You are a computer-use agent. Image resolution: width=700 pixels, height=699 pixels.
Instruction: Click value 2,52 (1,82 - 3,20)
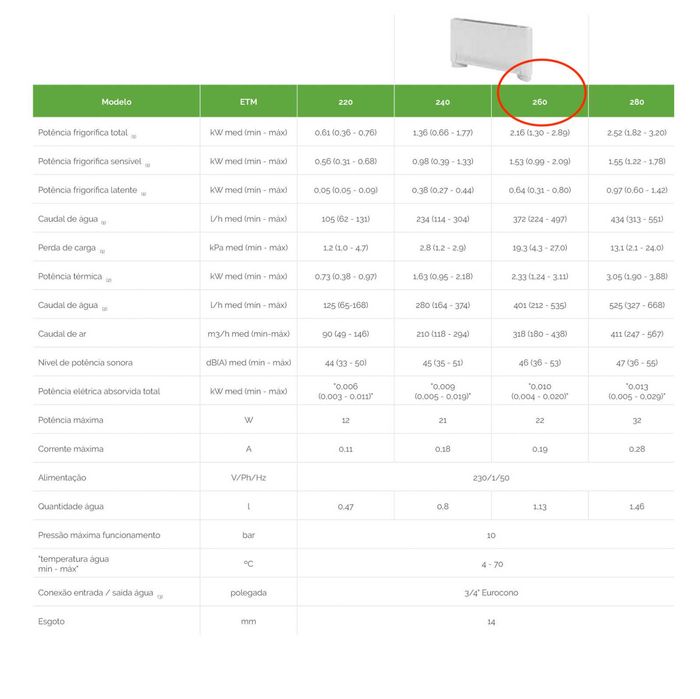coord(637,133)
